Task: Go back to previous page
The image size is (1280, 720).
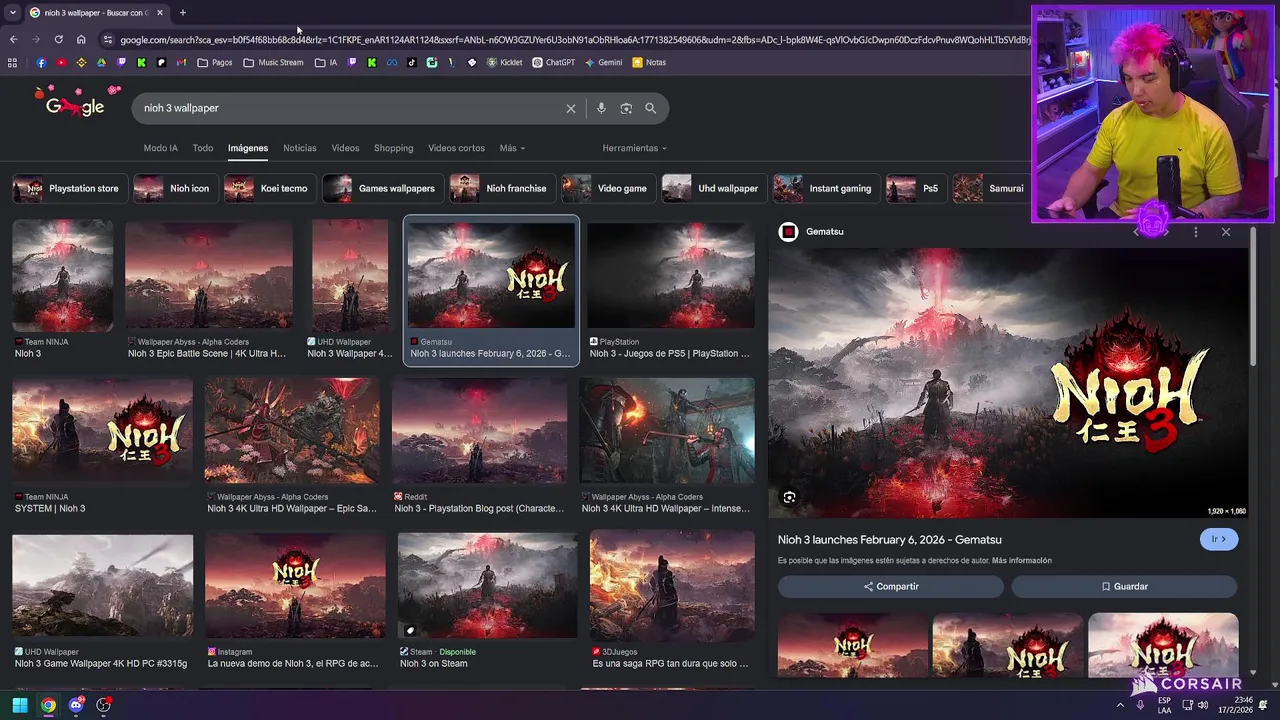Action: 13,39
